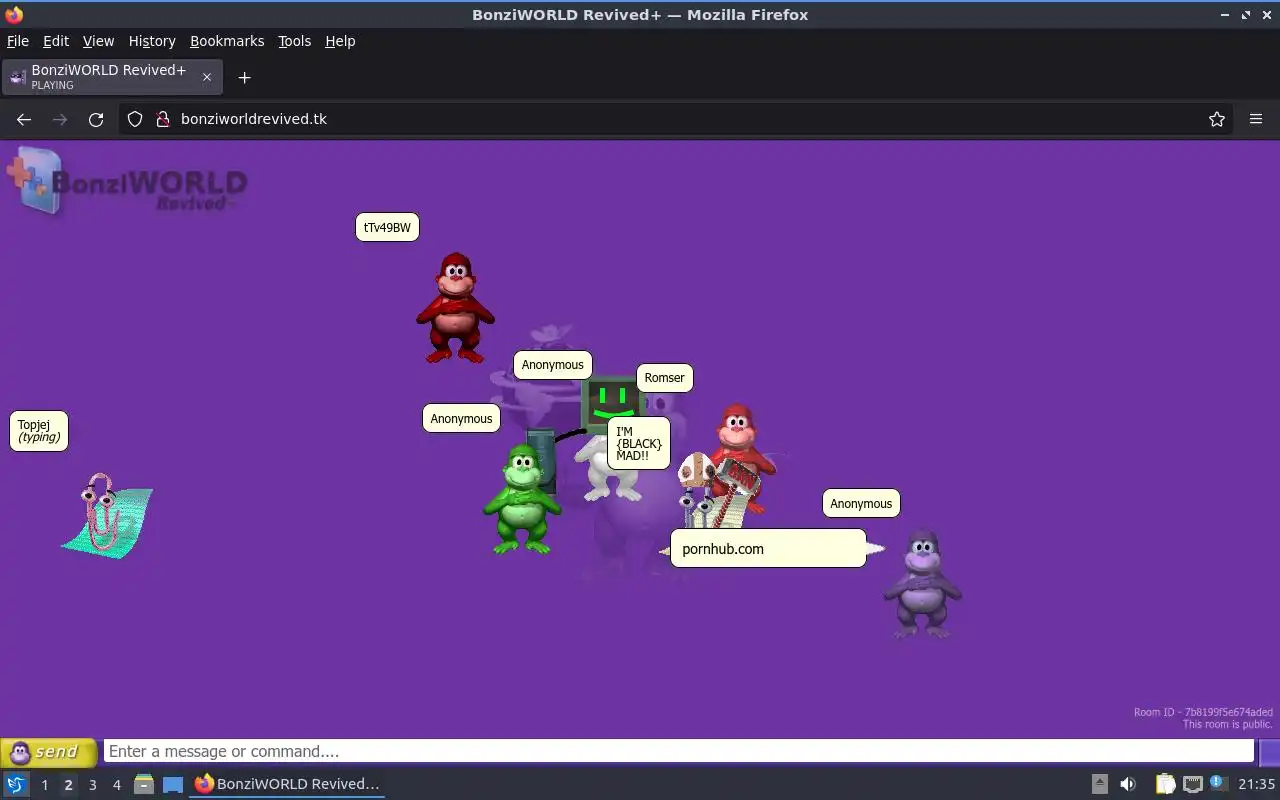Switch to workspace 3
The width and height of the screenshot is (1280, 800).
pyautogui.click(x=92, y=785)
